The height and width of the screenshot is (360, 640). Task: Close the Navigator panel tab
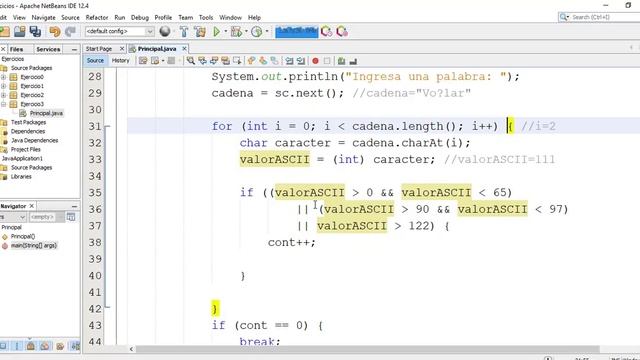(31, 206)
